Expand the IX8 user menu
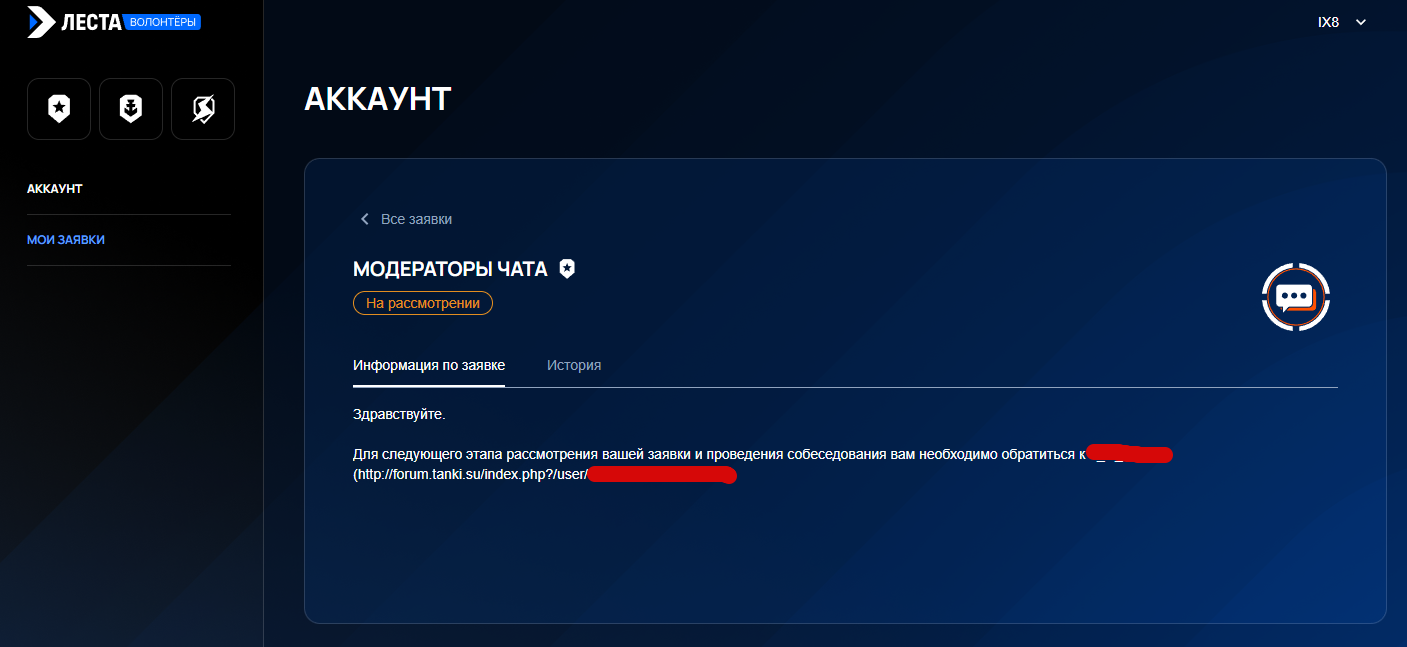1407x647 pixels. (x=1342, y=22)
